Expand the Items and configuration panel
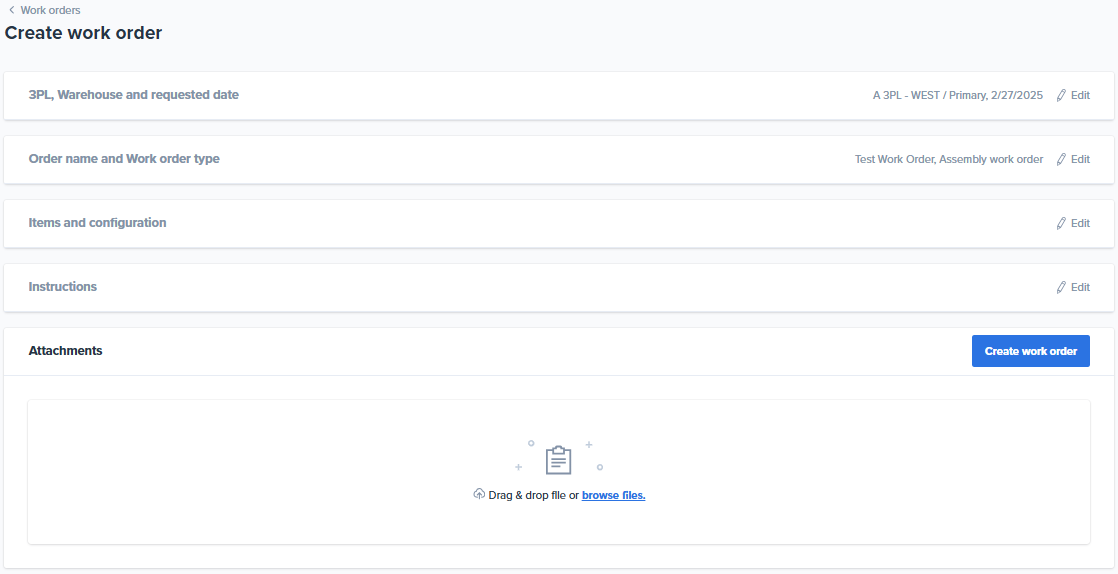 tap(558, 224)
